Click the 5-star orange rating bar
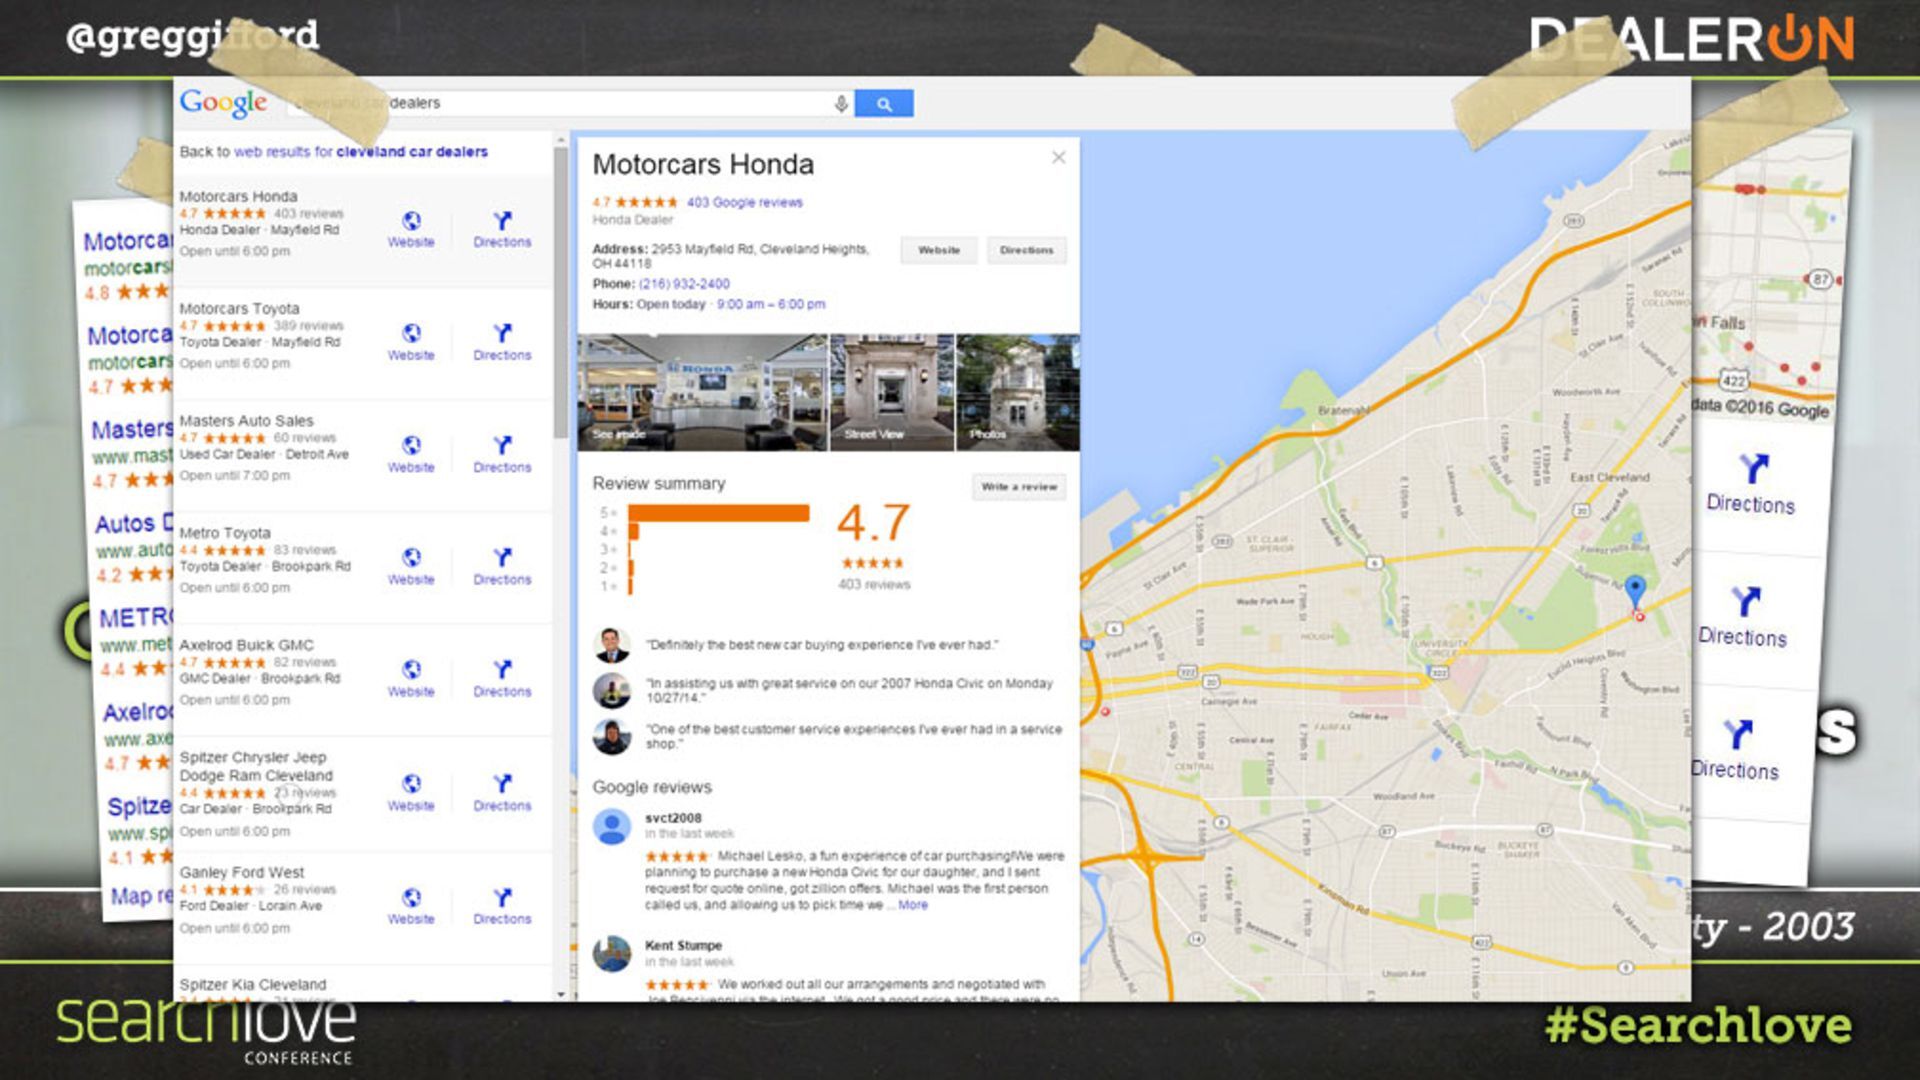 click(718, 513)
